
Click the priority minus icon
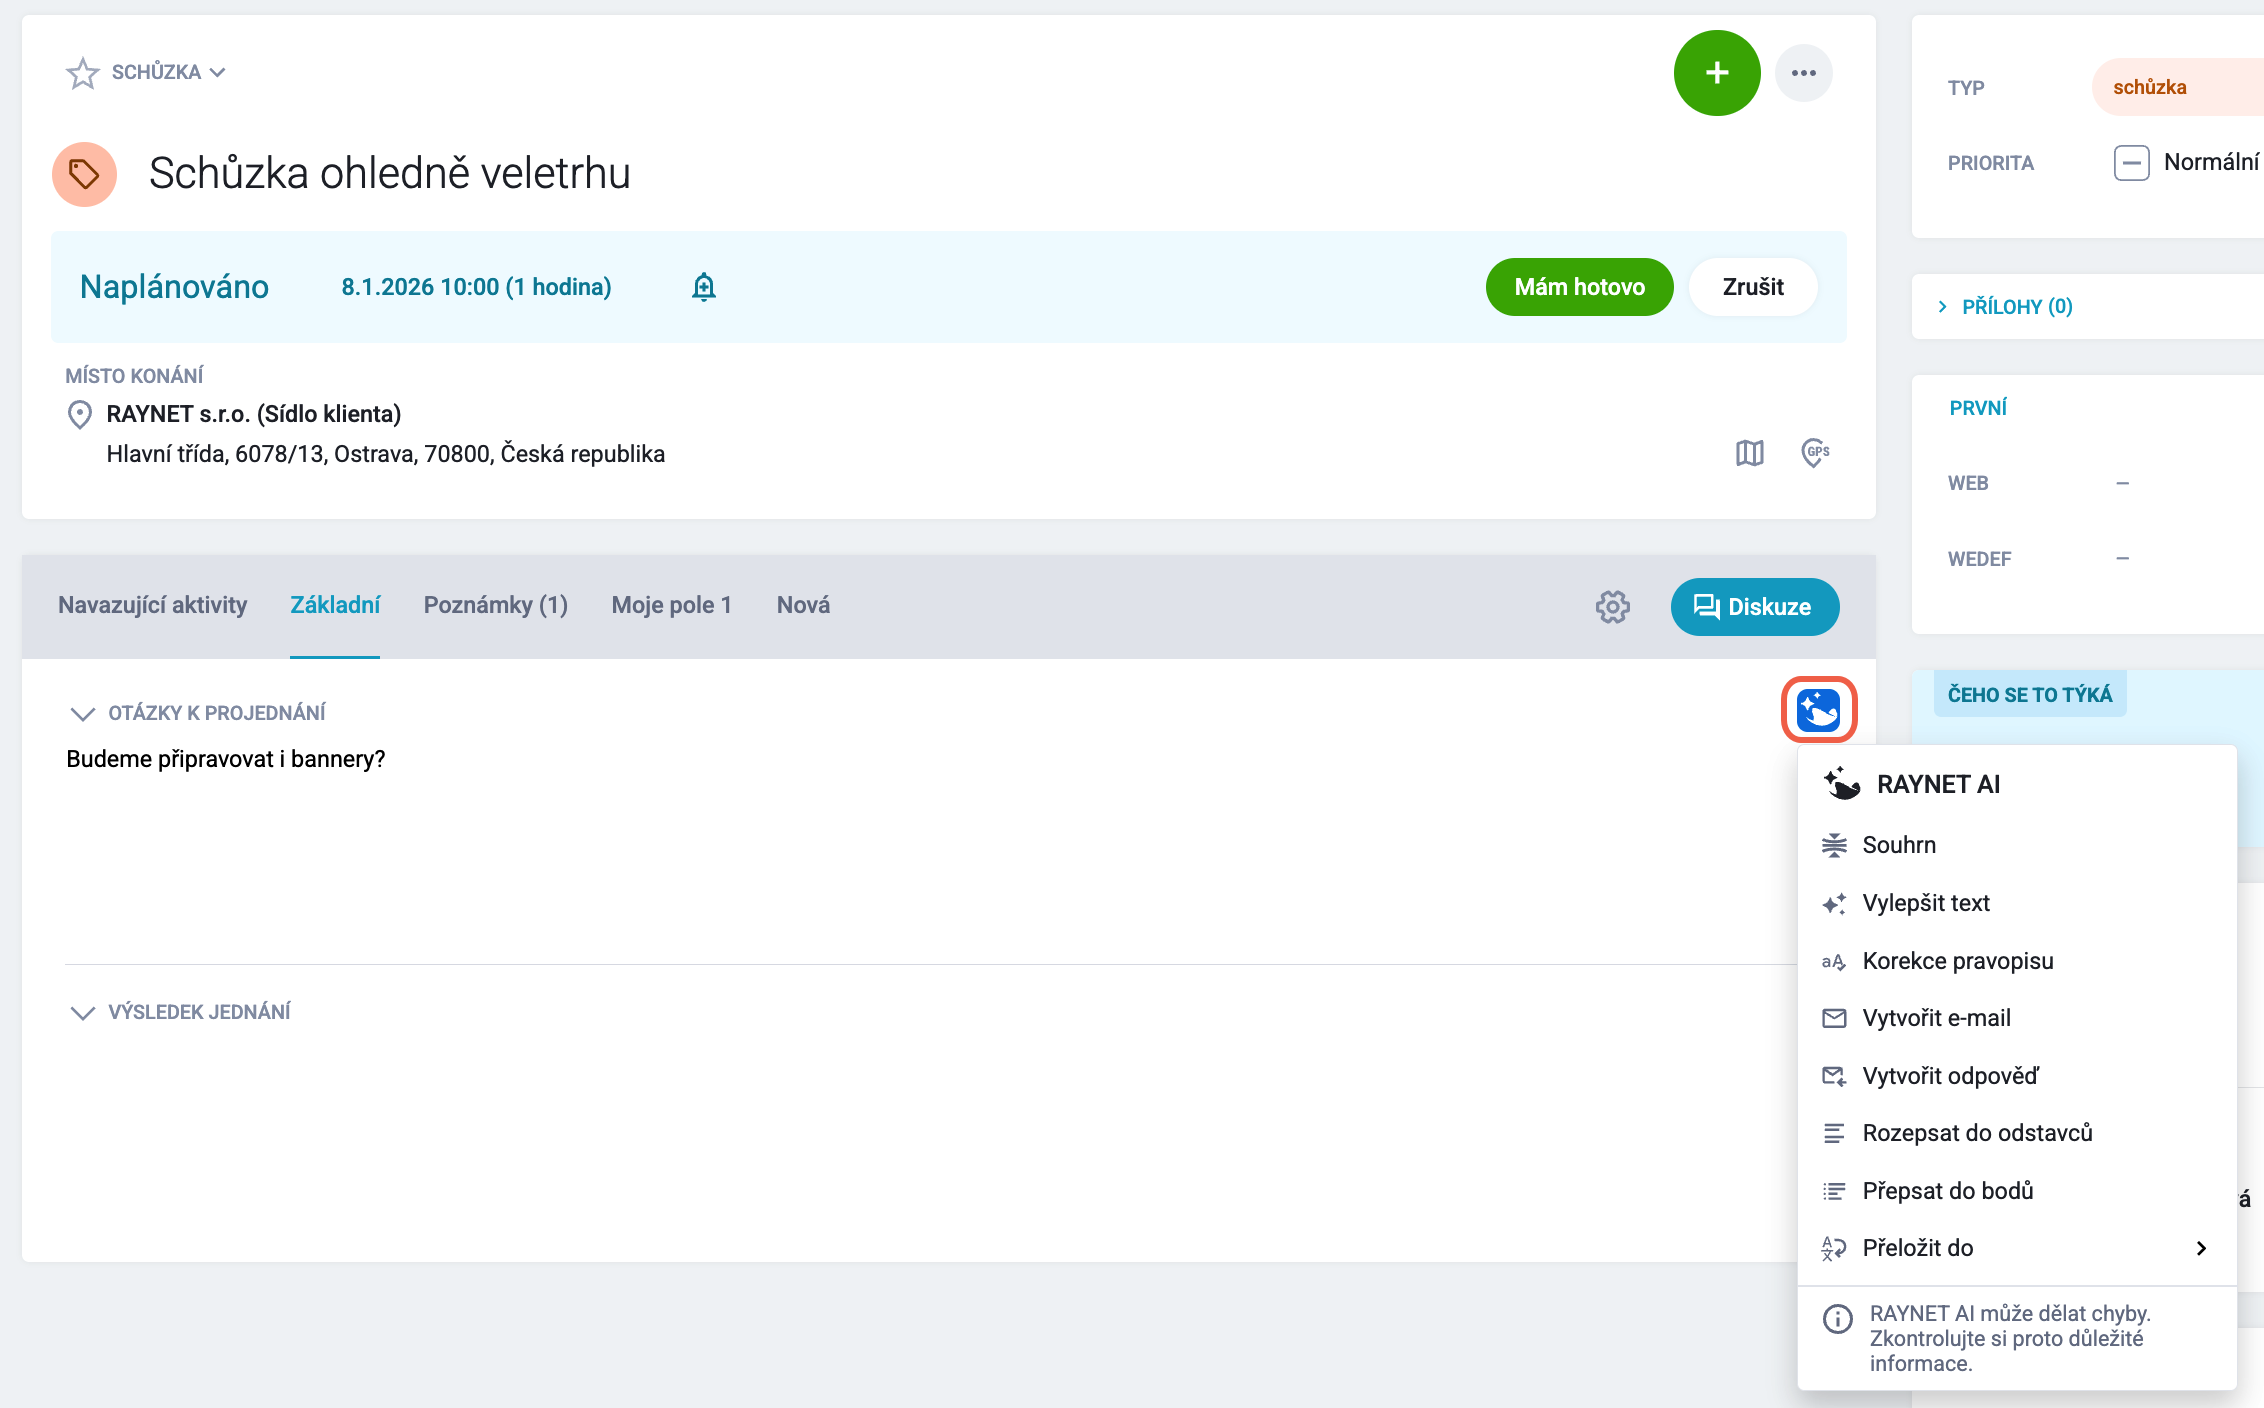click(x=2131, y=163)
